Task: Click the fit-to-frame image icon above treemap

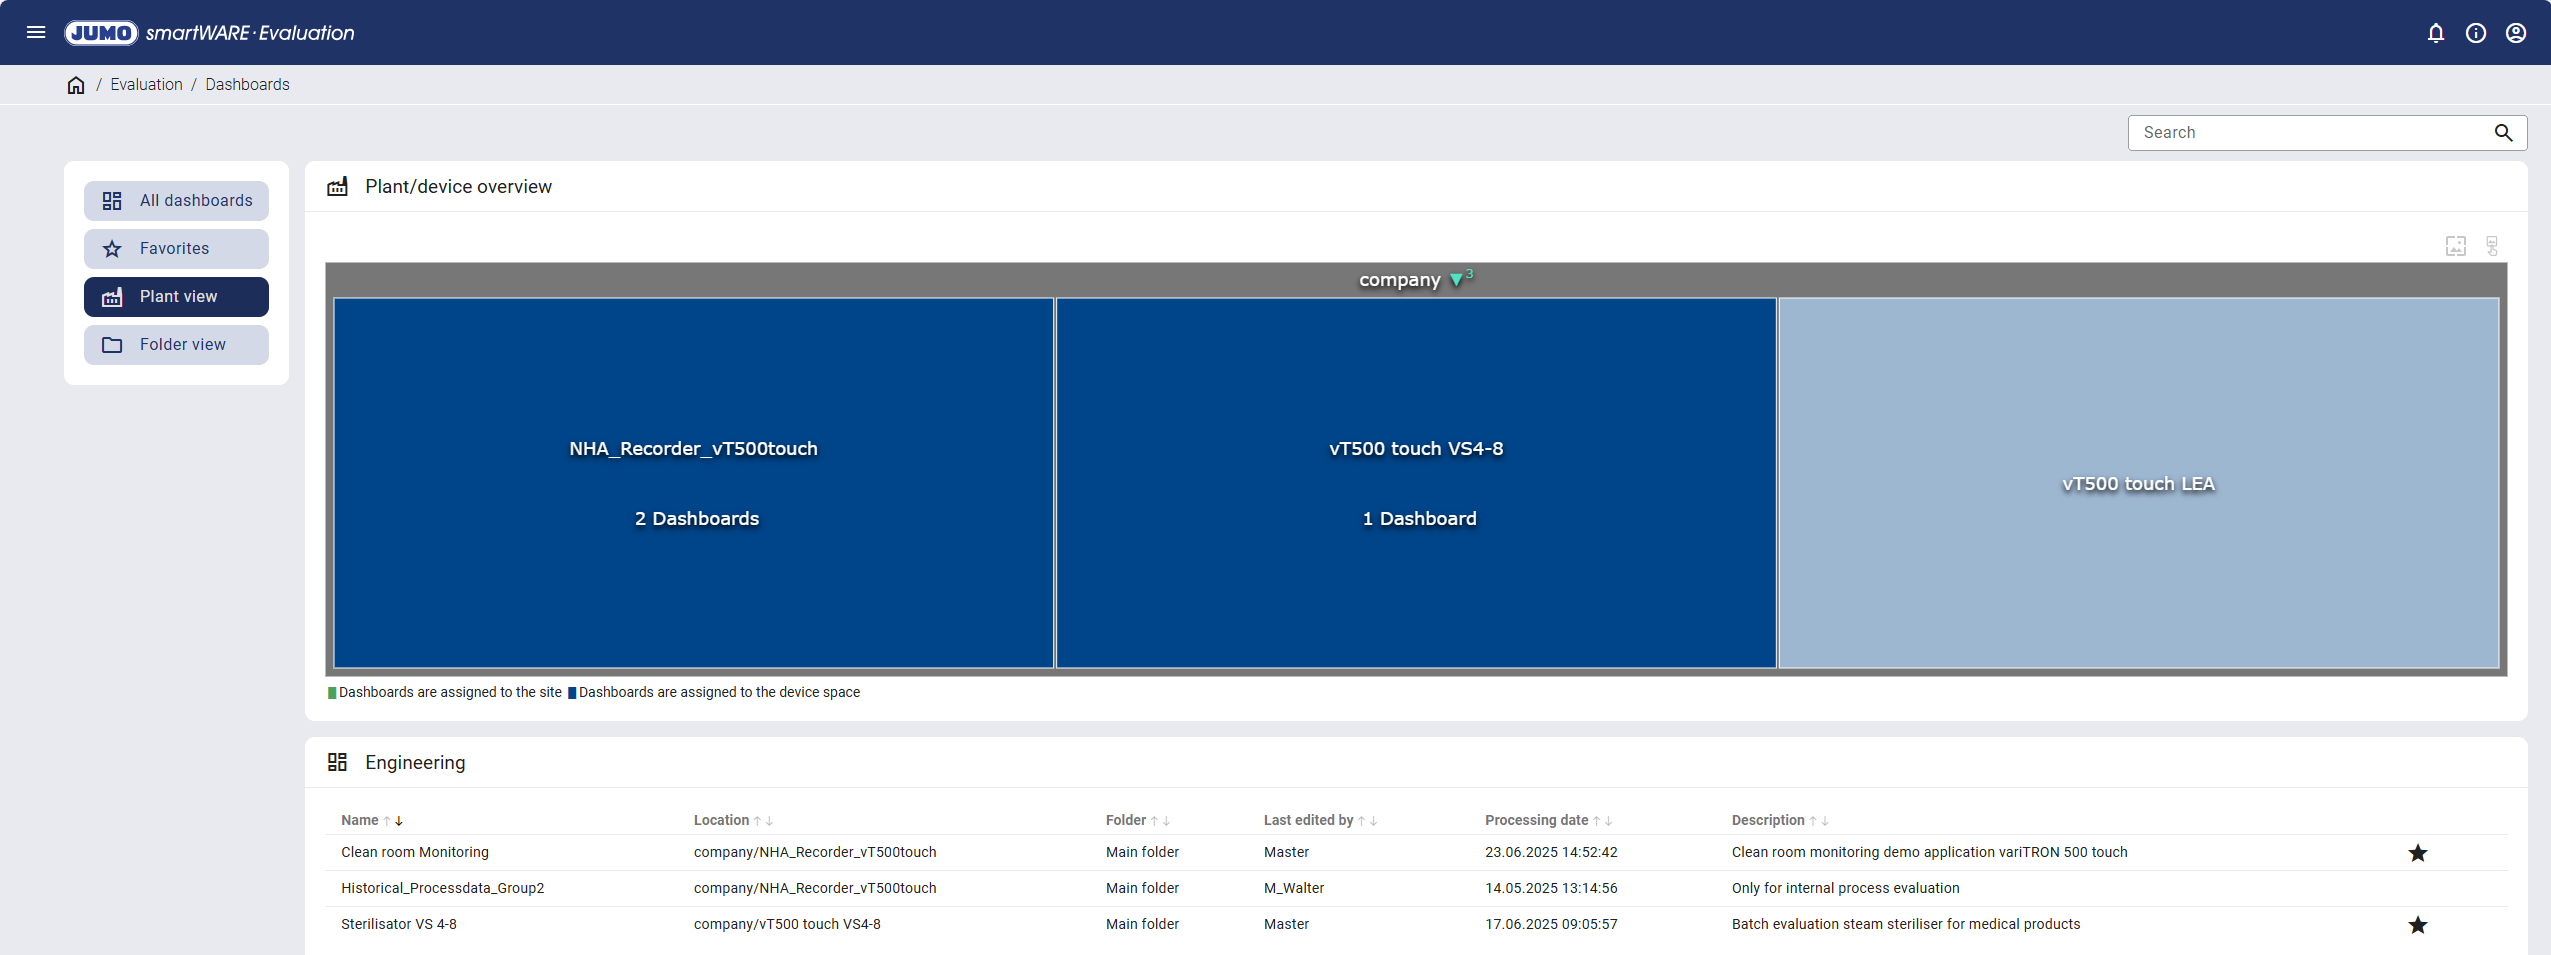Action: click(x=2456, y=246)
